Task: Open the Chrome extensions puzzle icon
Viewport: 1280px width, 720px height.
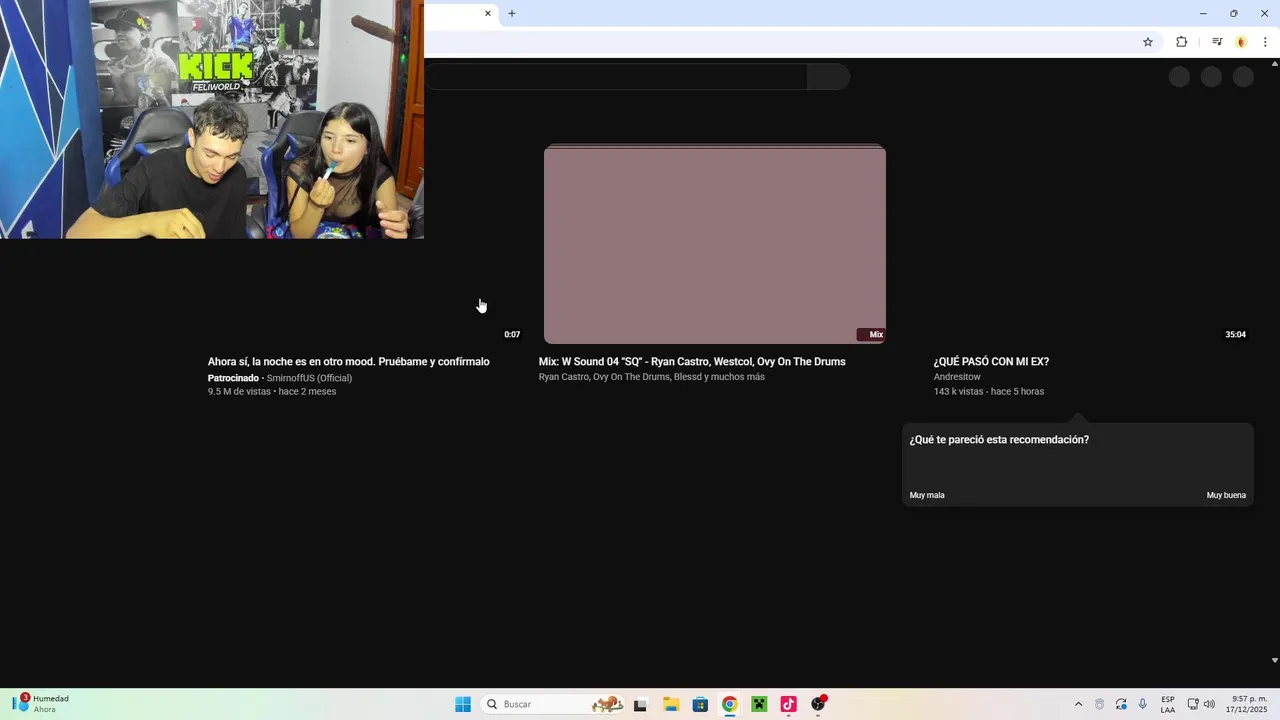Action: point(1181,42)
